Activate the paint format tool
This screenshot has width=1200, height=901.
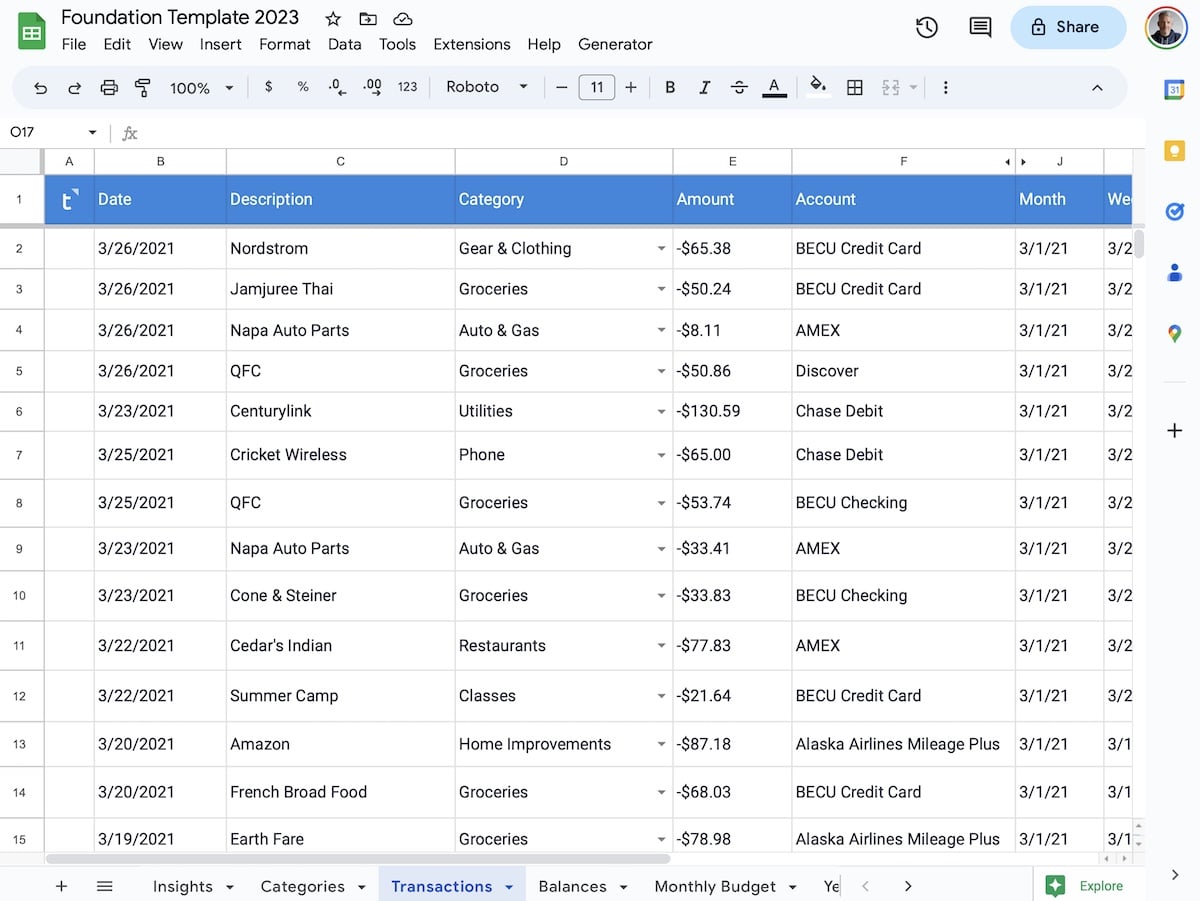point(142,88)
